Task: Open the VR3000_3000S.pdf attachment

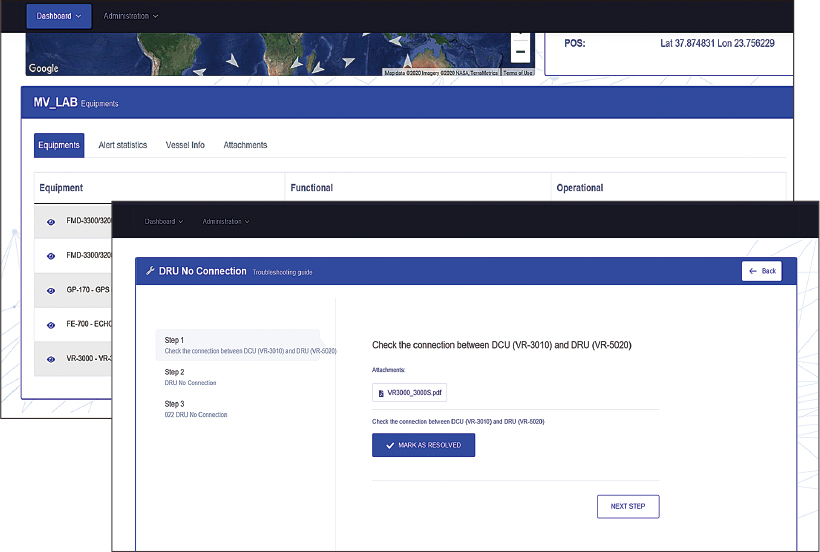Action: [x=414, y=393]
